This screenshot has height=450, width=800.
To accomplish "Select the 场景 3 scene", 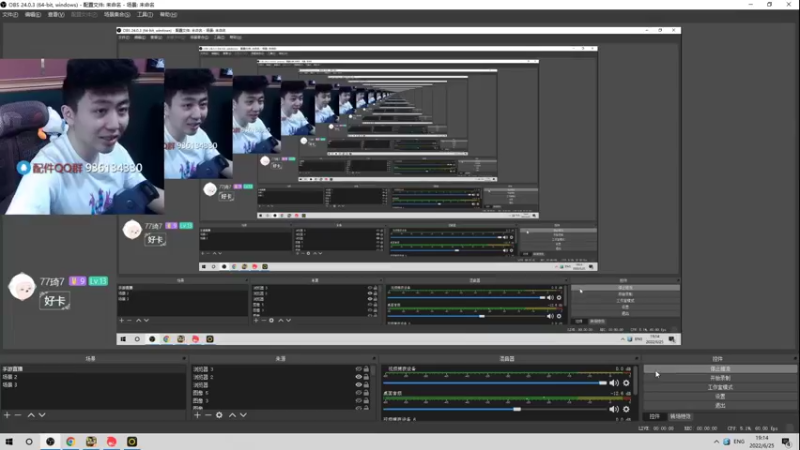I will click(93, 385).
